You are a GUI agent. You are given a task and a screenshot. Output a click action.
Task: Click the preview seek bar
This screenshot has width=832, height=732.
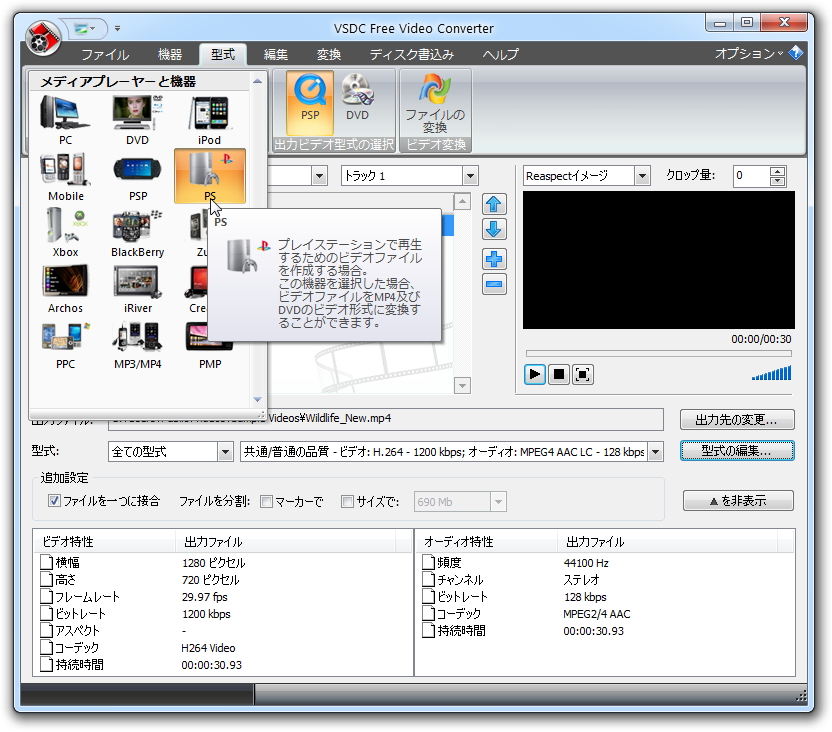(658, 353)
